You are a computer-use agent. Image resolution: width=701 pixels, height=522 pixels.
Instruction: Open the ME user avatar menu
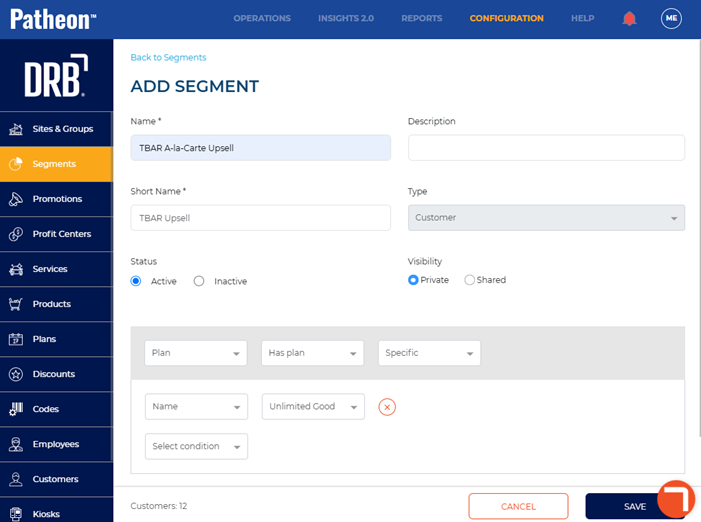[x=671, y=18]
